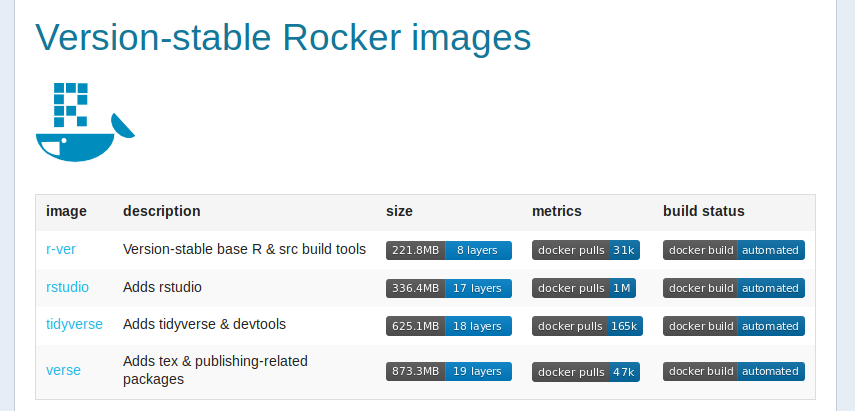Click the Rocker whale logo image
This screenshot has height=411, width=855.
[85, 122]
